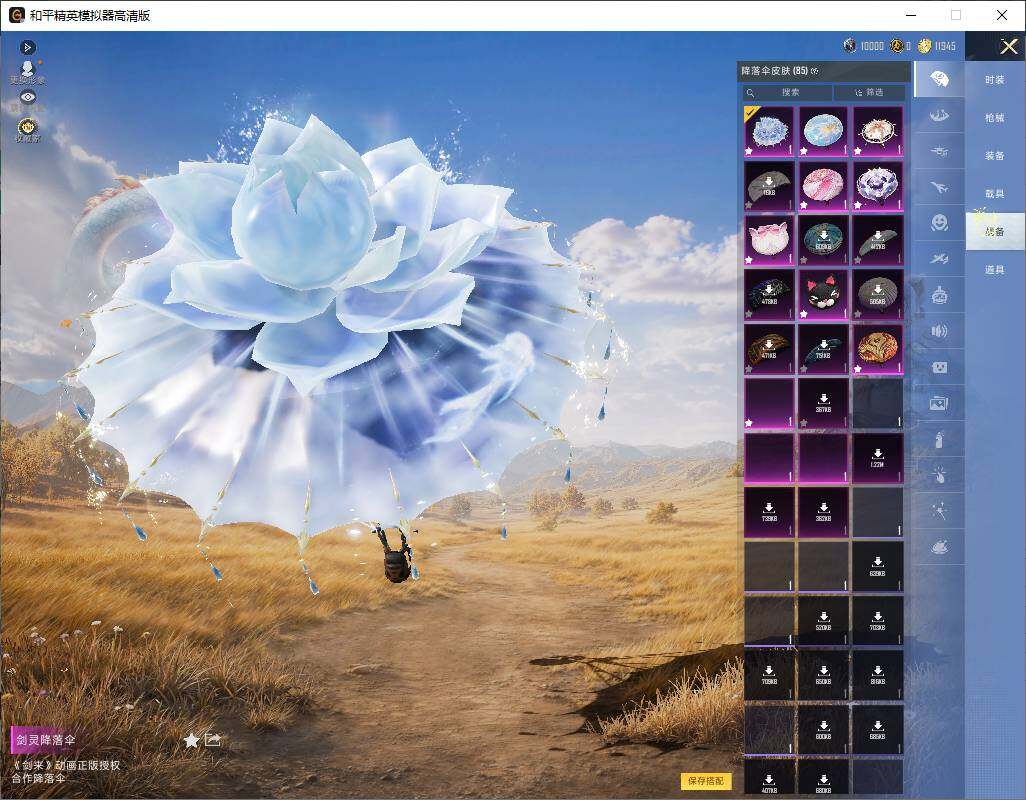Select the spray can category icon
The image size is (1026, 800).
tap(939, 440)
